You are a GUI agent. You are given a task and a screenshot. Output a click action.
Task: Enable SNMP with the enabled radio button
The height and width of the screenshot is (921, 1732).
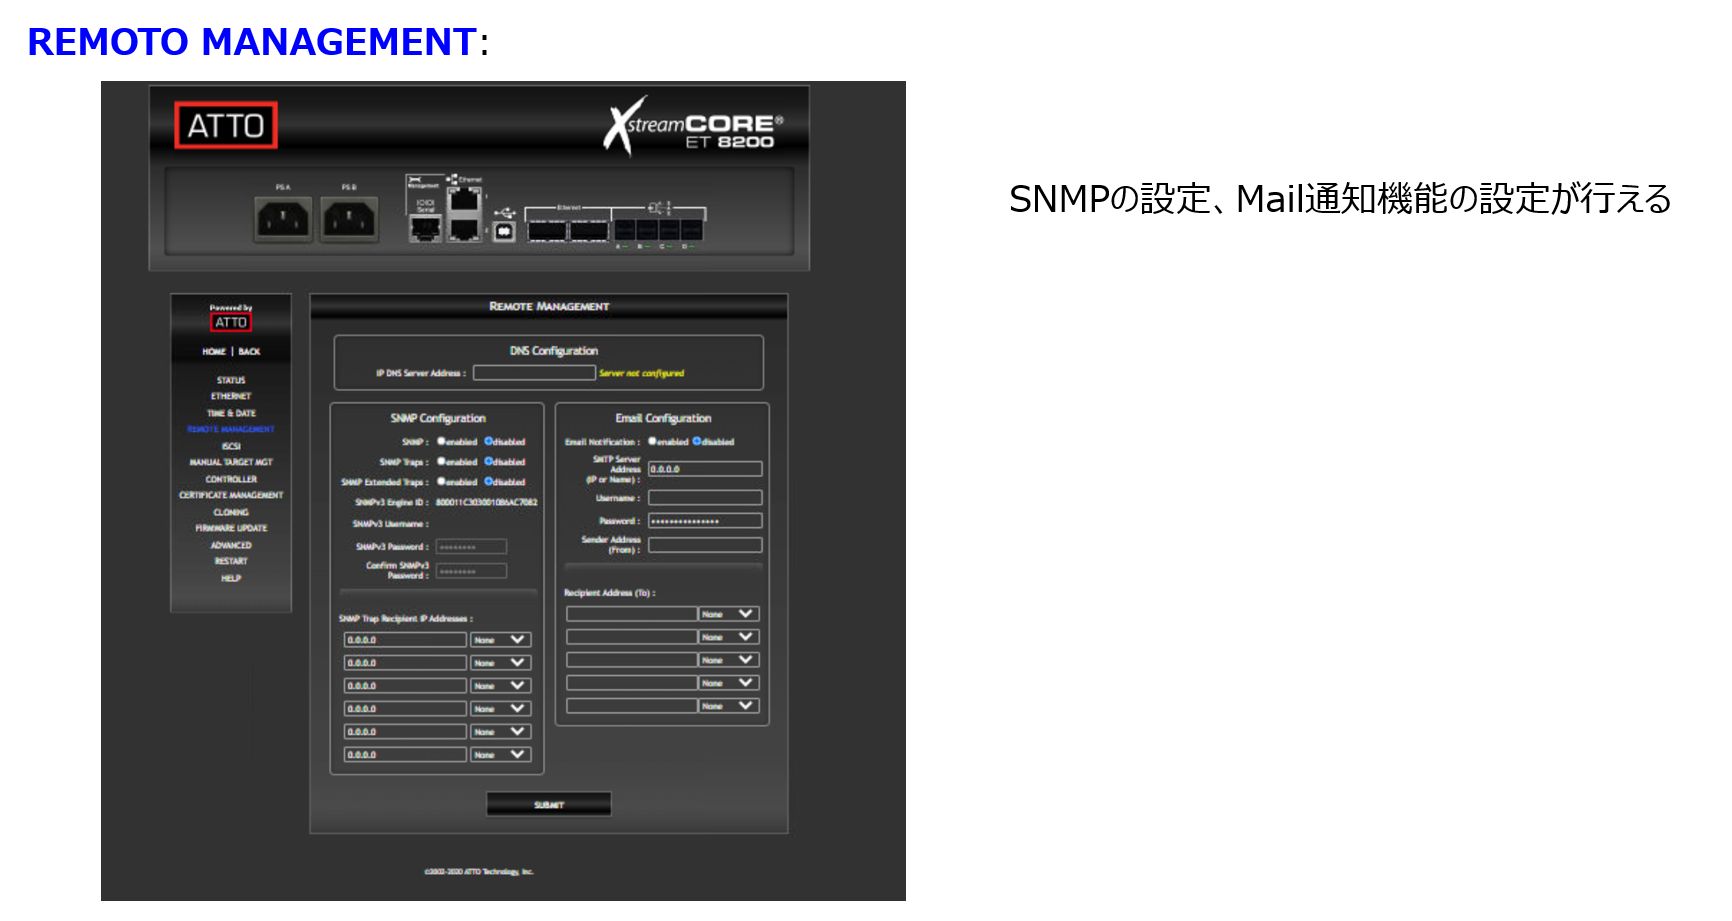pyautogui.click(x=441, y=441)
